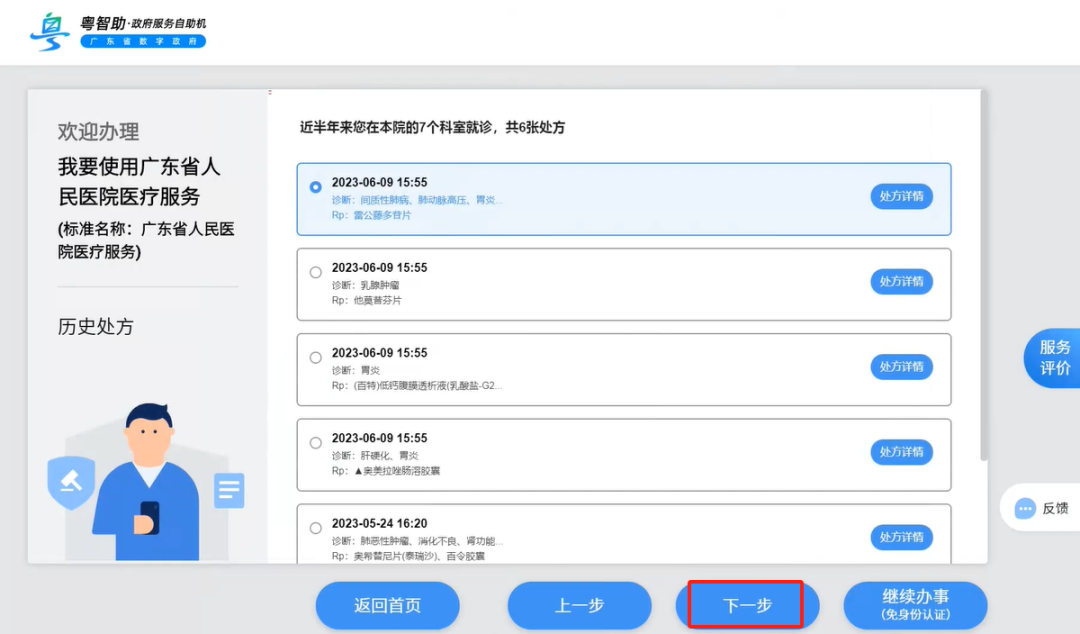Select the 乳腺肿瘤 prescription radio button
The width and height of the screenshot is (1080, 634).
(315, 271)
